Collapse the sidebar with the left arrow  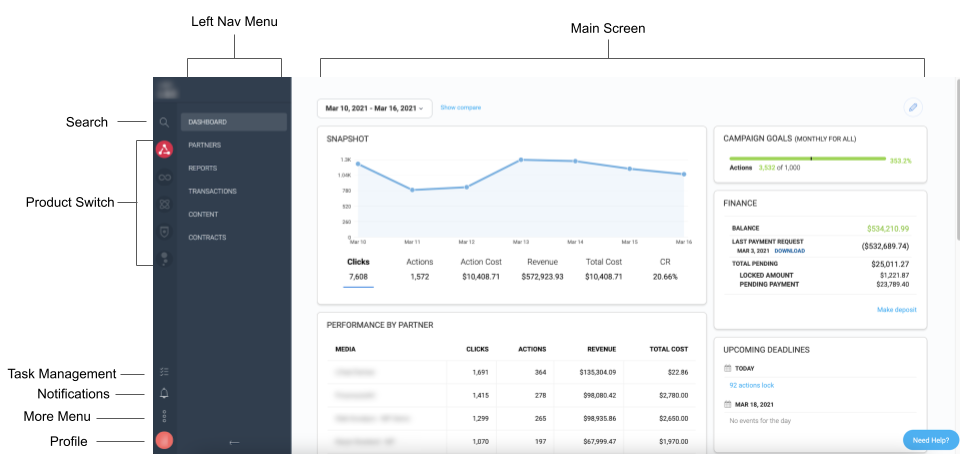click(234, 442)
